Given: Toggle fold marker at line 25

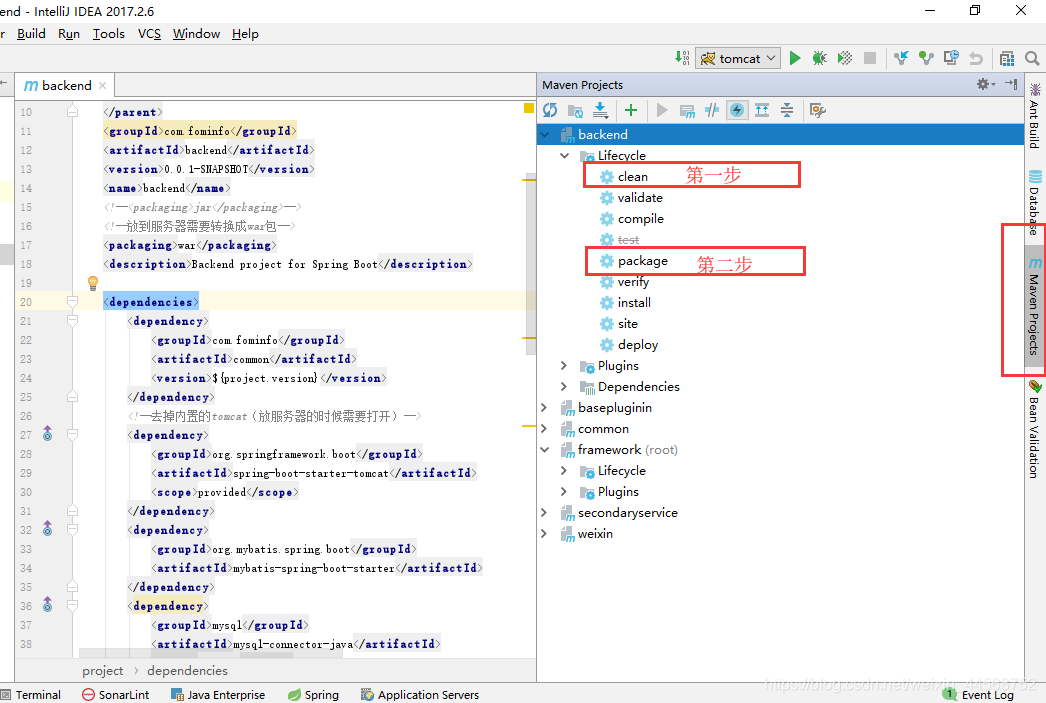Looking at the screenshot, I should pos(72,397).
